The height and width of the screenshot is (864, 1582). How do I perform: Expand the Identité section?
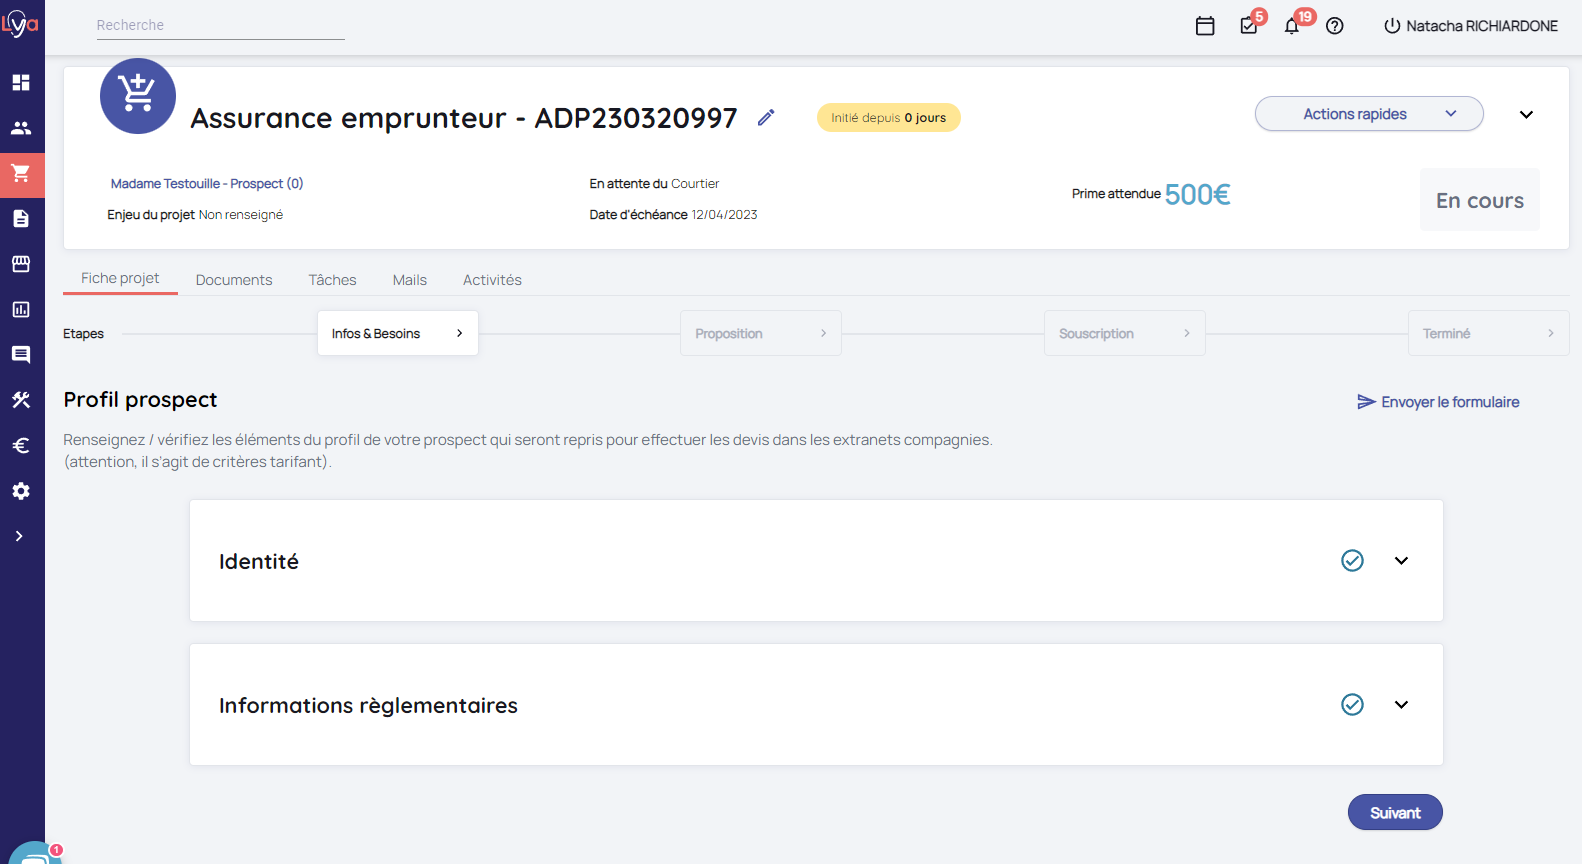click(x=1401, y=561)
